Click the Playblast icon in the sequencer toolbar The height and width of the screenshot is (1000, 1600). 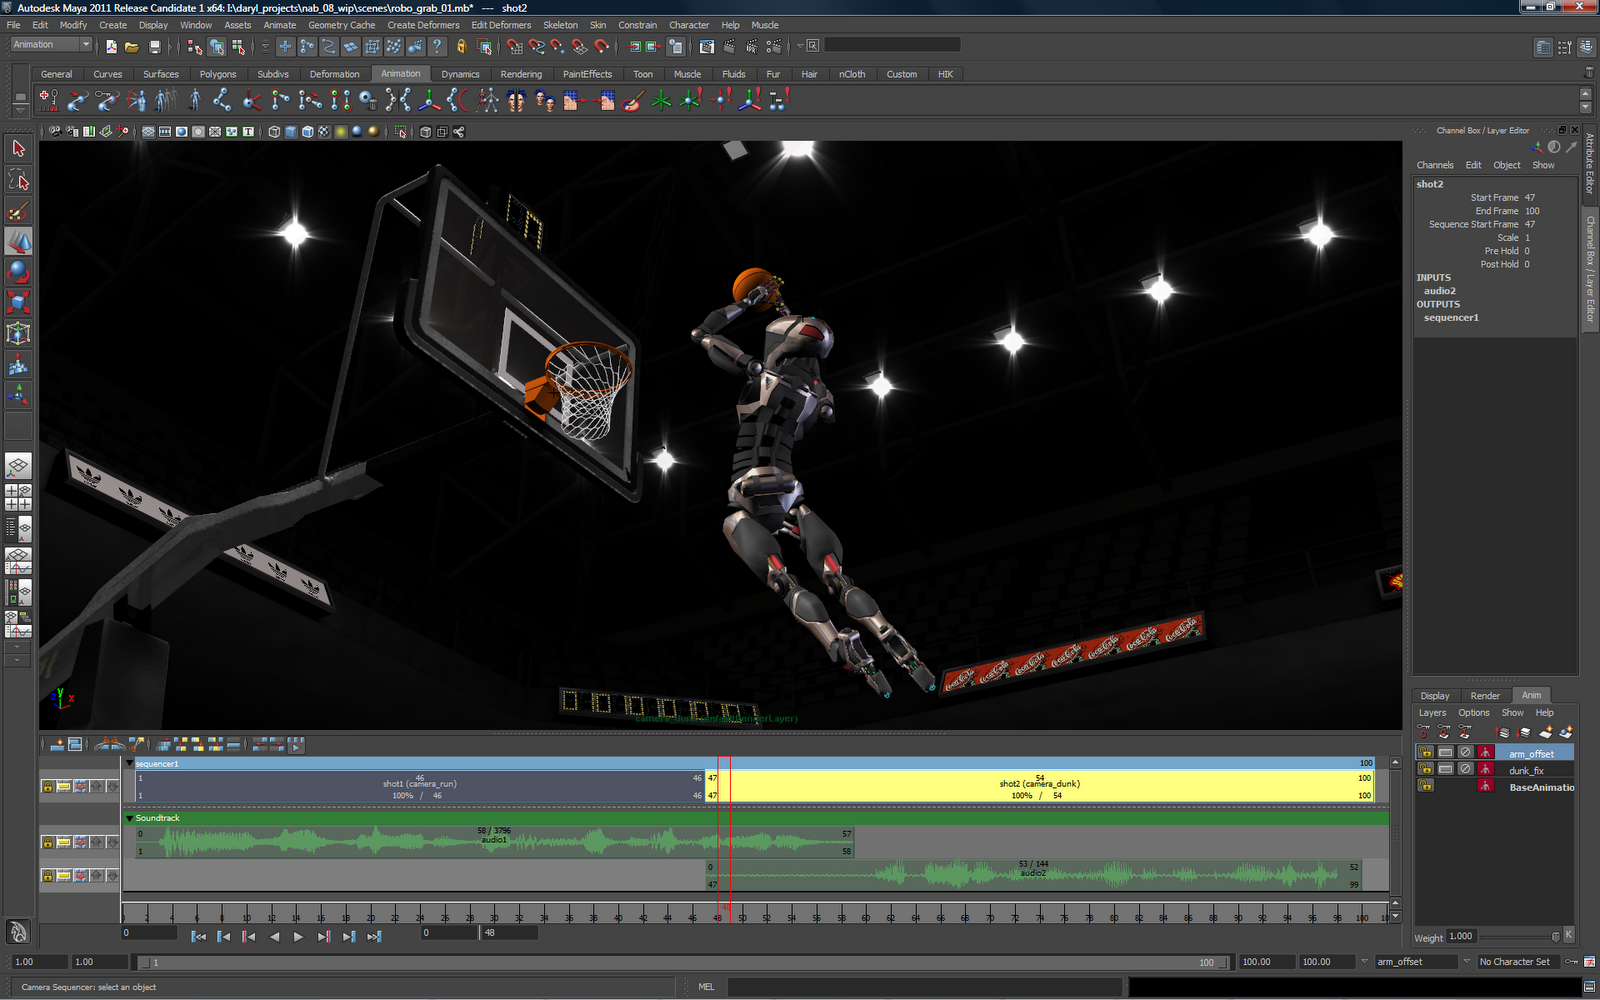click(295, 746)
